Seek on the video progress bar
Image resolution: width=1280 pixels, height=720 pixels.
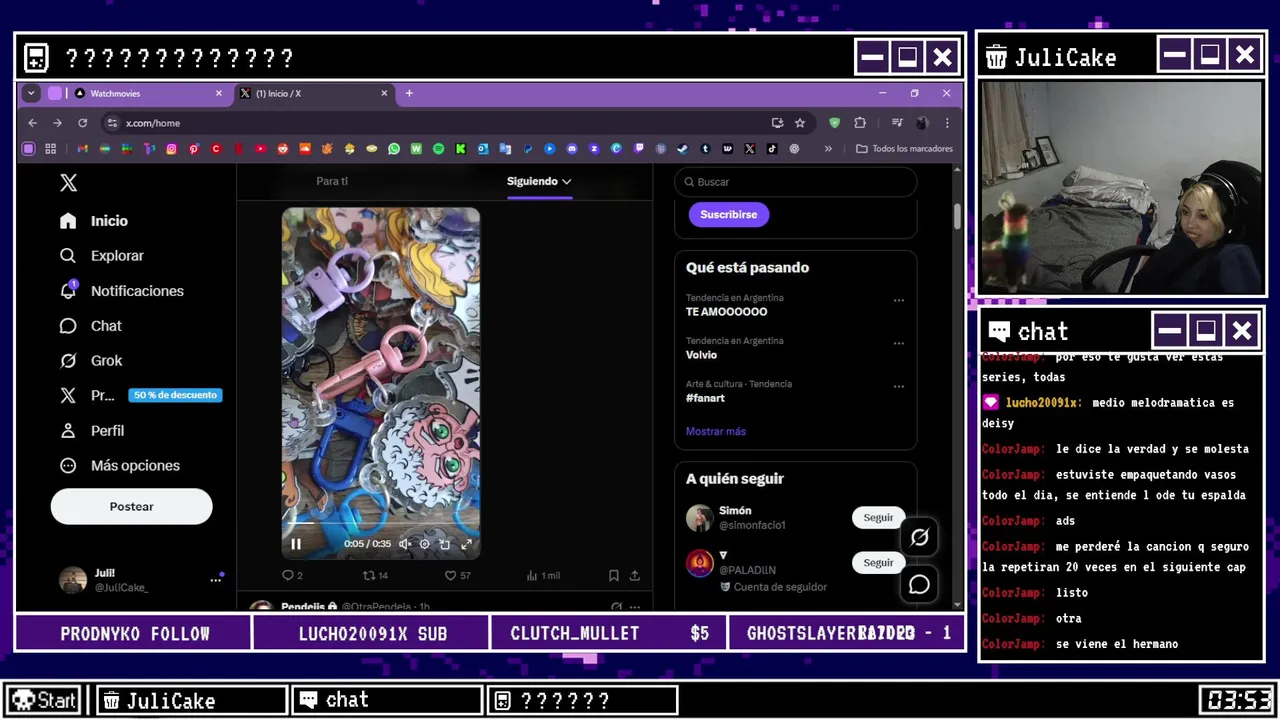click(x=381, y=522)
